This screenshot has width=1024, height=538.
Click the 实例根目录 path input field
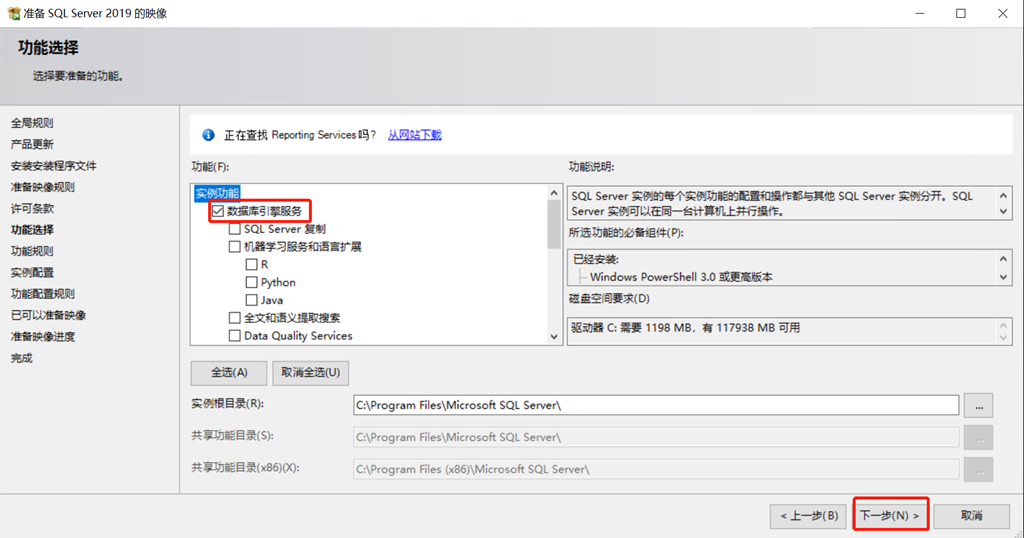(656, 405)
